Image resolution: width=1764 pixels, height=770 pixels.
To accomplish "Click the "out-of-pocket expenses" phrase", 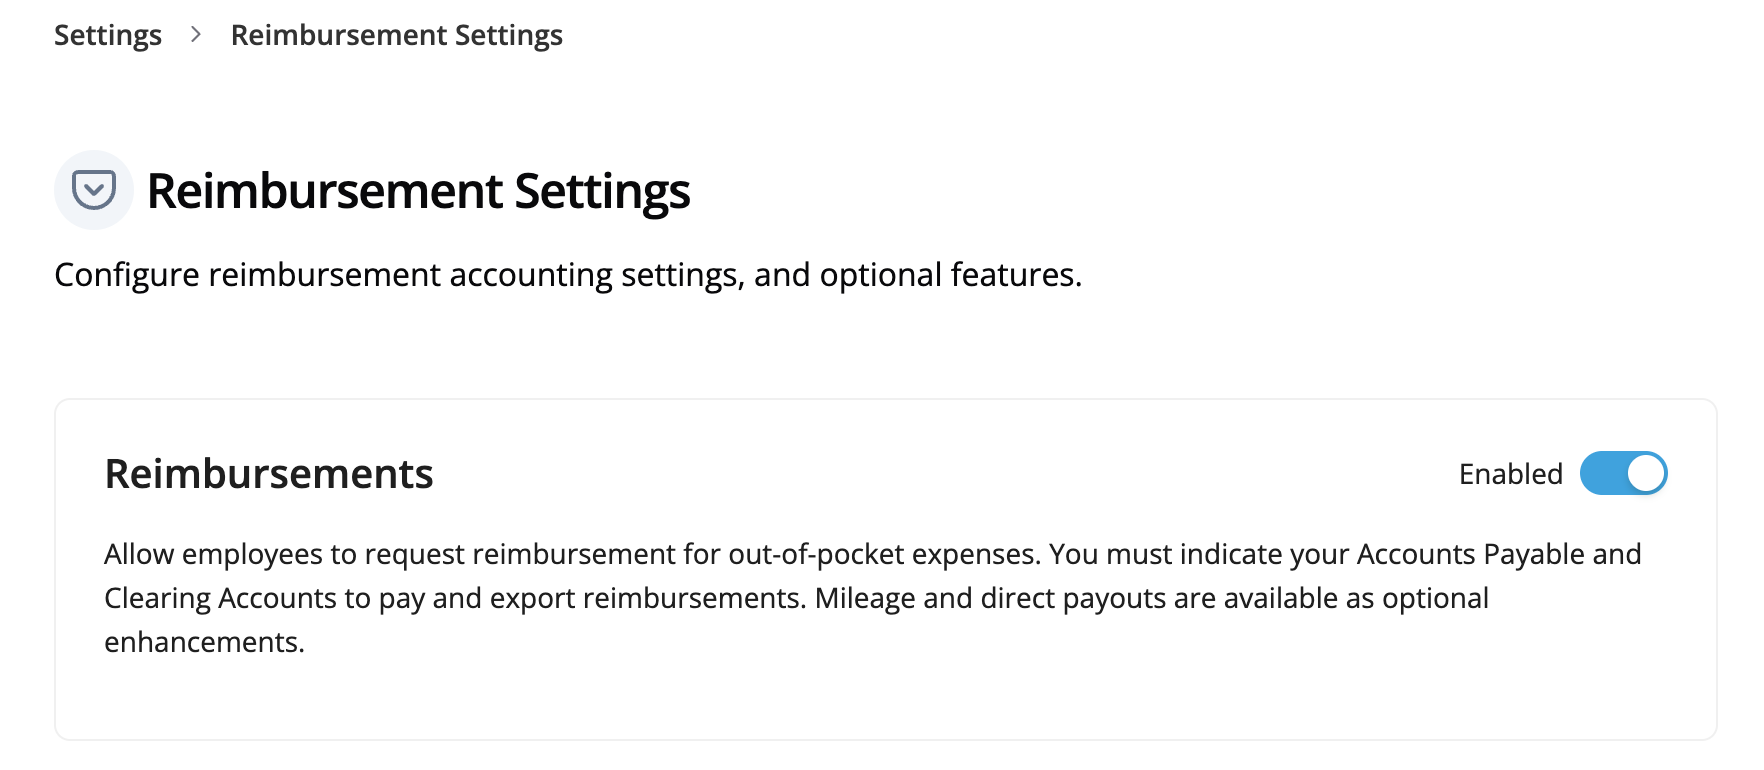I will click(x=883, y=554).
